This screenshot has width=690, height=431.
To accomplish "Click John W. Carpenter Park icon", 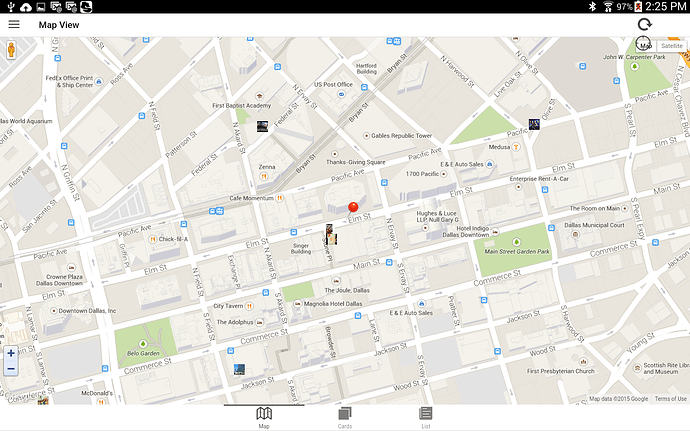I will (x=634, y=67).
